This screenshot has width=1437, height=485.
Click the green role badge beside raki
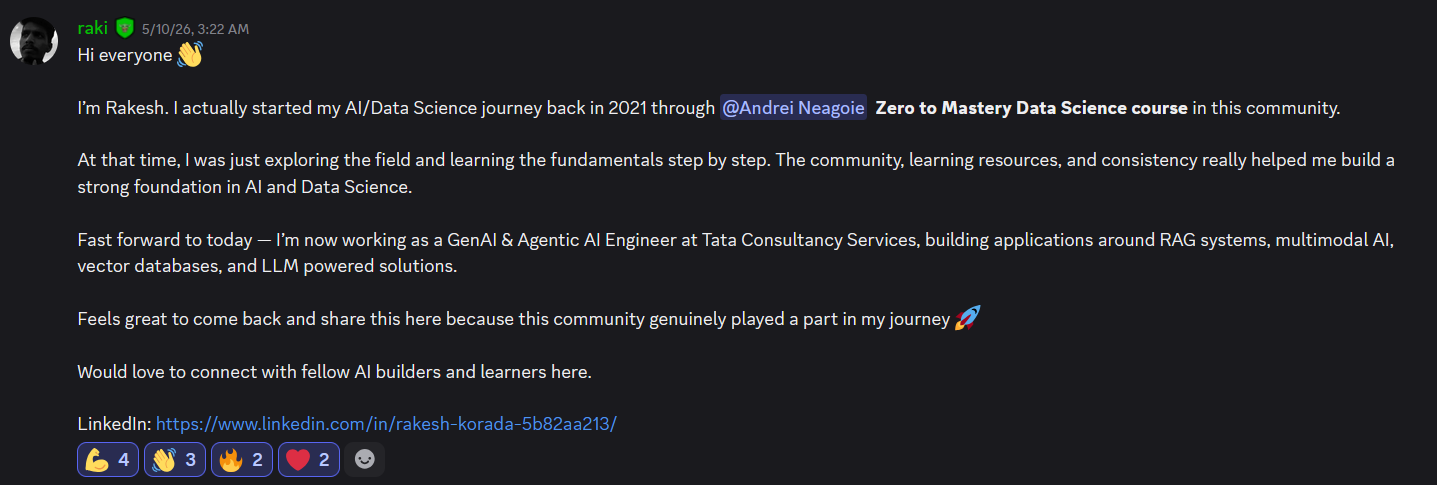click(124, 28)
